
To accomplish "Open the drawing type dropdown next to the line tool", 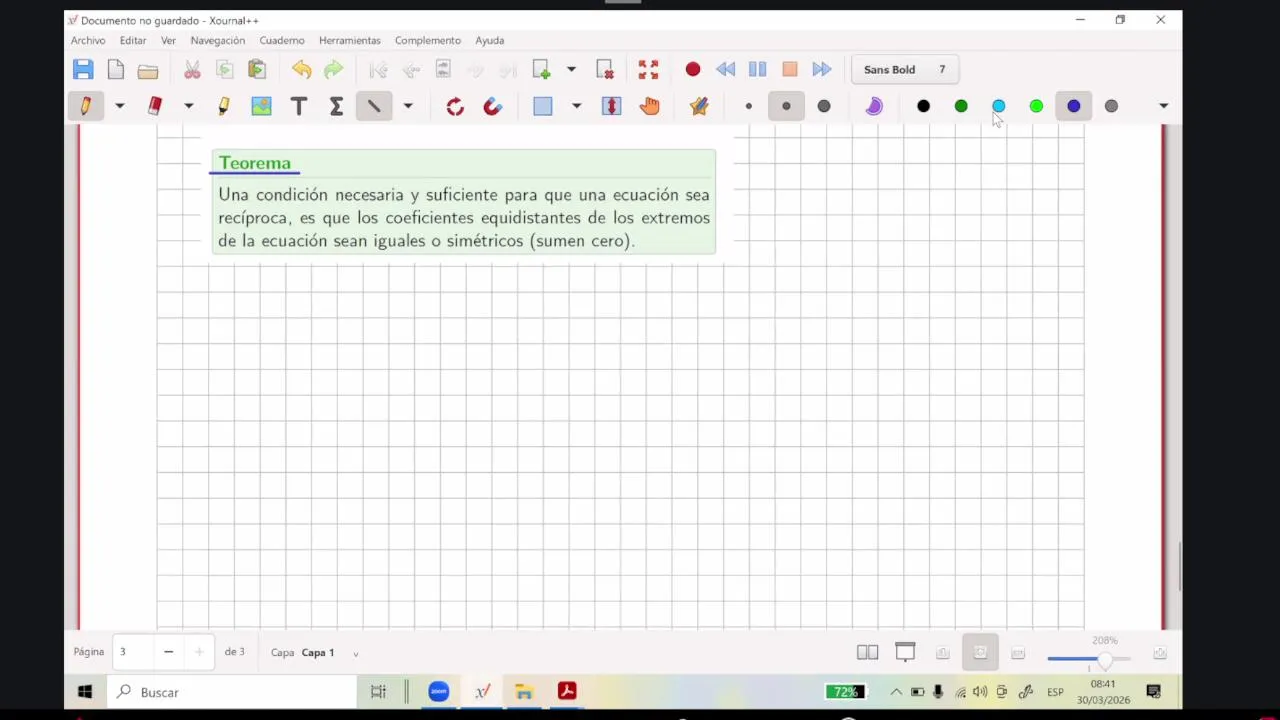I will pos(408,106).
